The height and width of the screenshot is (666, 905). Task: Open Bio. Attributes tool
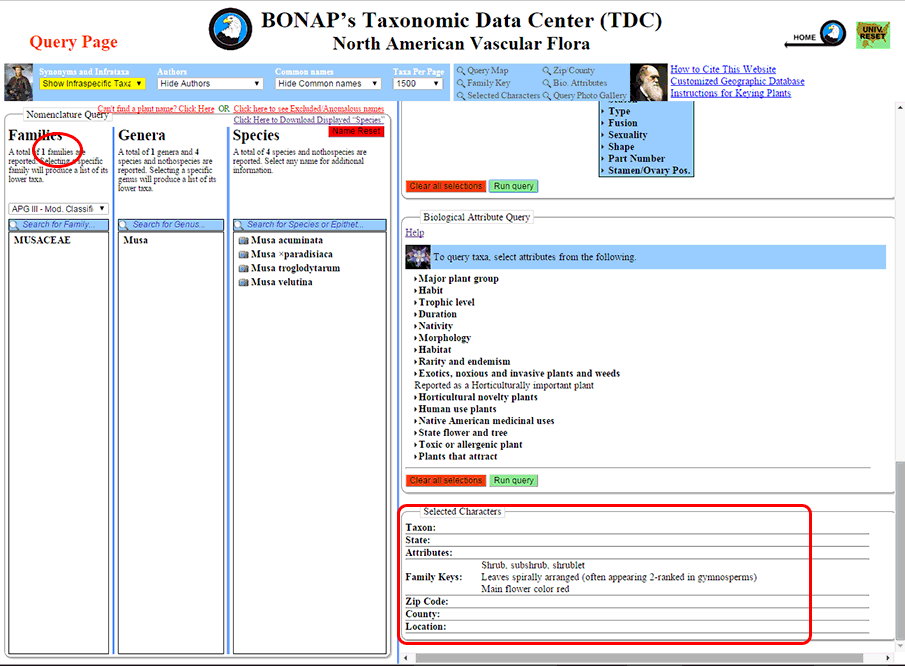coord(575,83)
